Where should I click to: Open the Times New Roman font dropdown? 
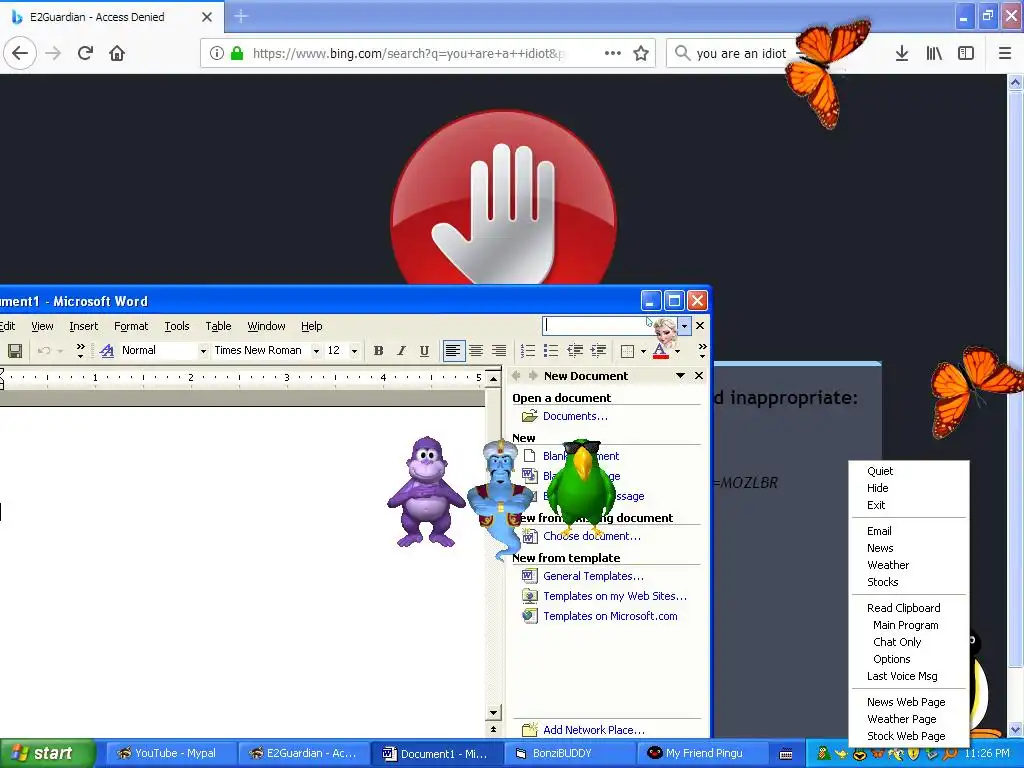coord(316,351)
